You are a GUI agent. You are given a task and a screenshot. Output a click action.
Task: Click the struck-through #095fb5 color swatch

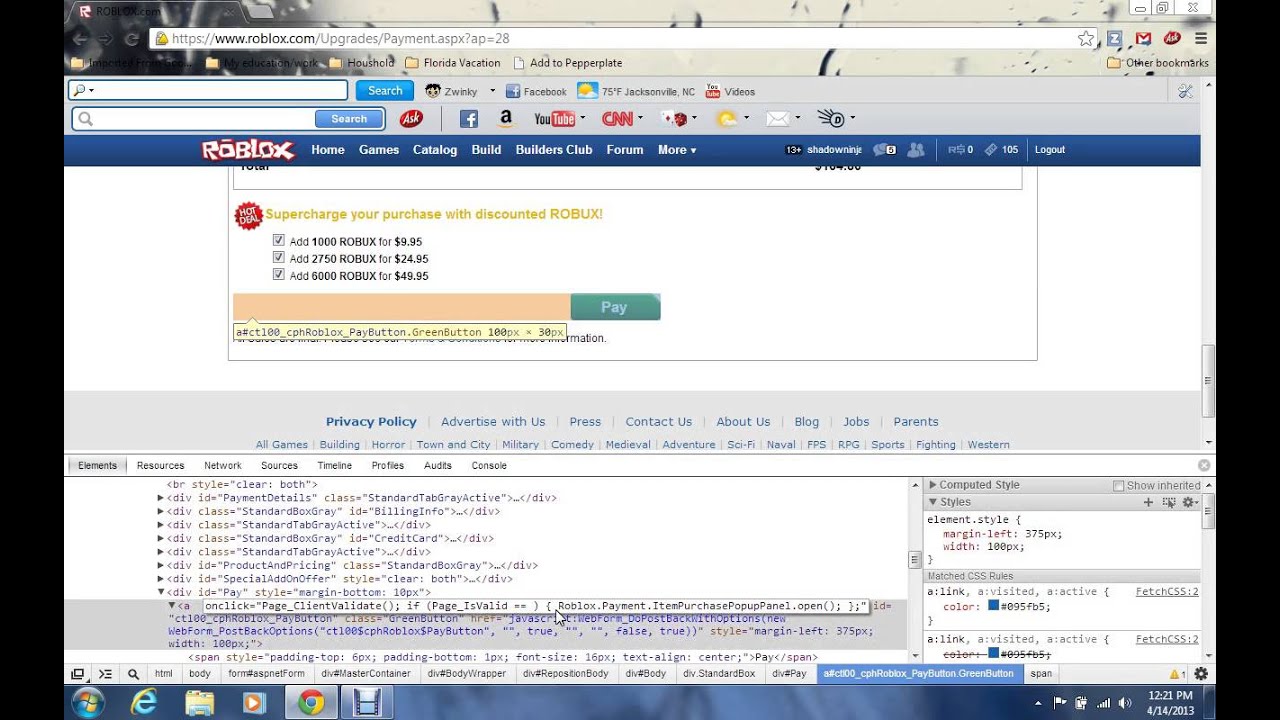tap(994, 654)
